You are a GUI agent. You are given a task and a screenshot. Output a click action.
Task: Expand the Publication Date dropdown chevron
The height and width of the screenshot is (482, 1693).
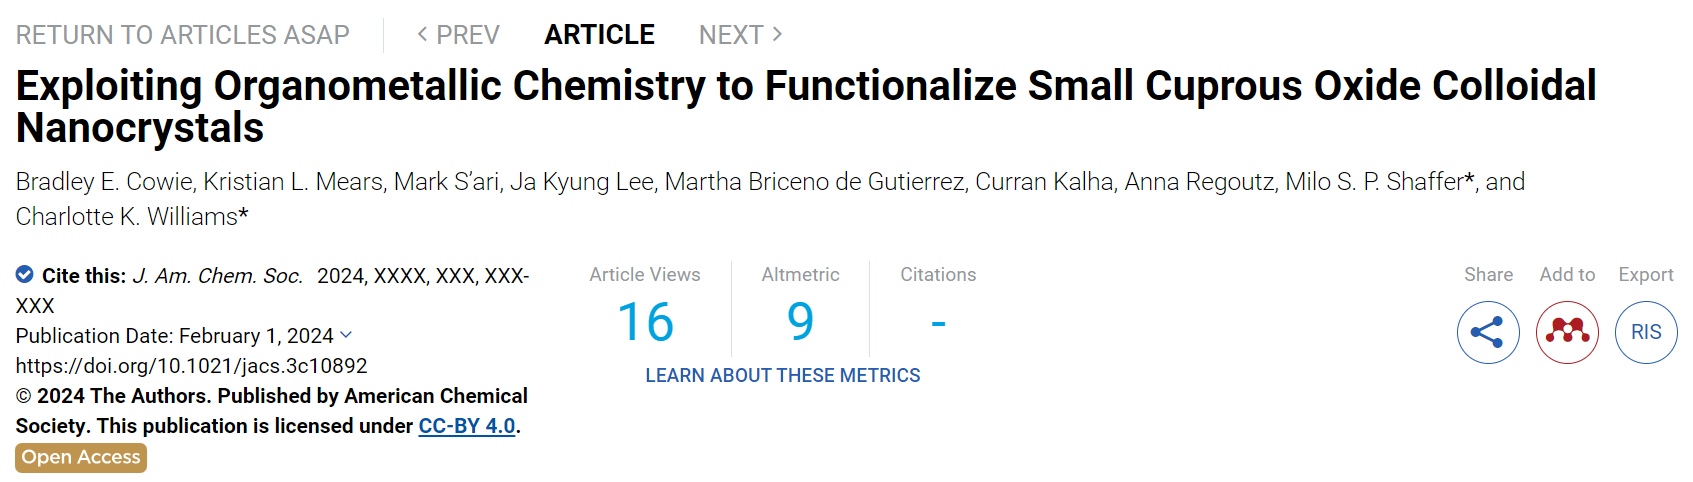point(346,335)
